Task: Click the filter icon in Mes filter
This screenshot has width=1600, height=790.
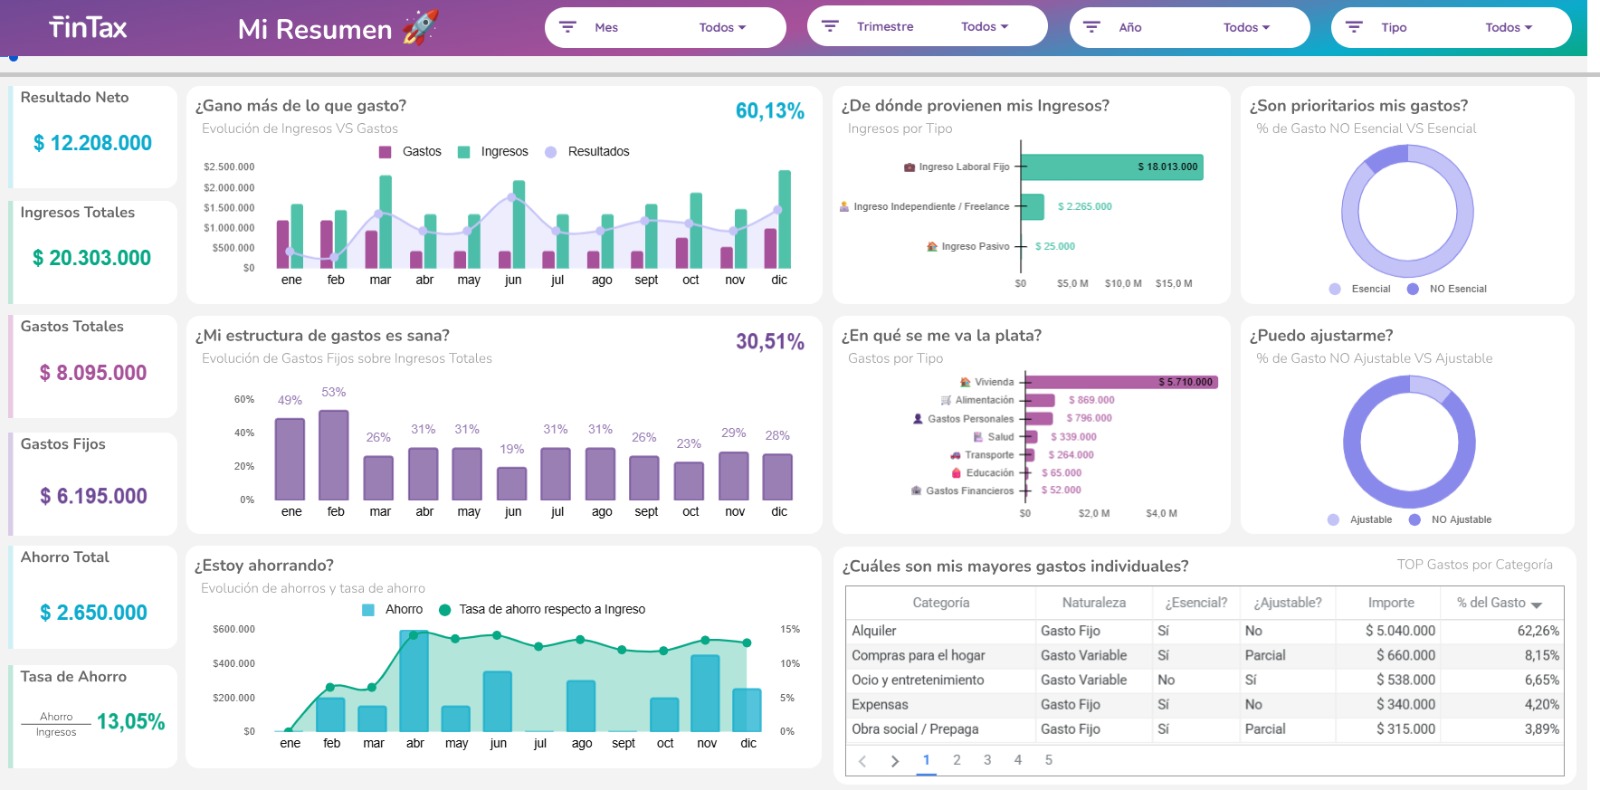Action: click(x=567, y=27)
